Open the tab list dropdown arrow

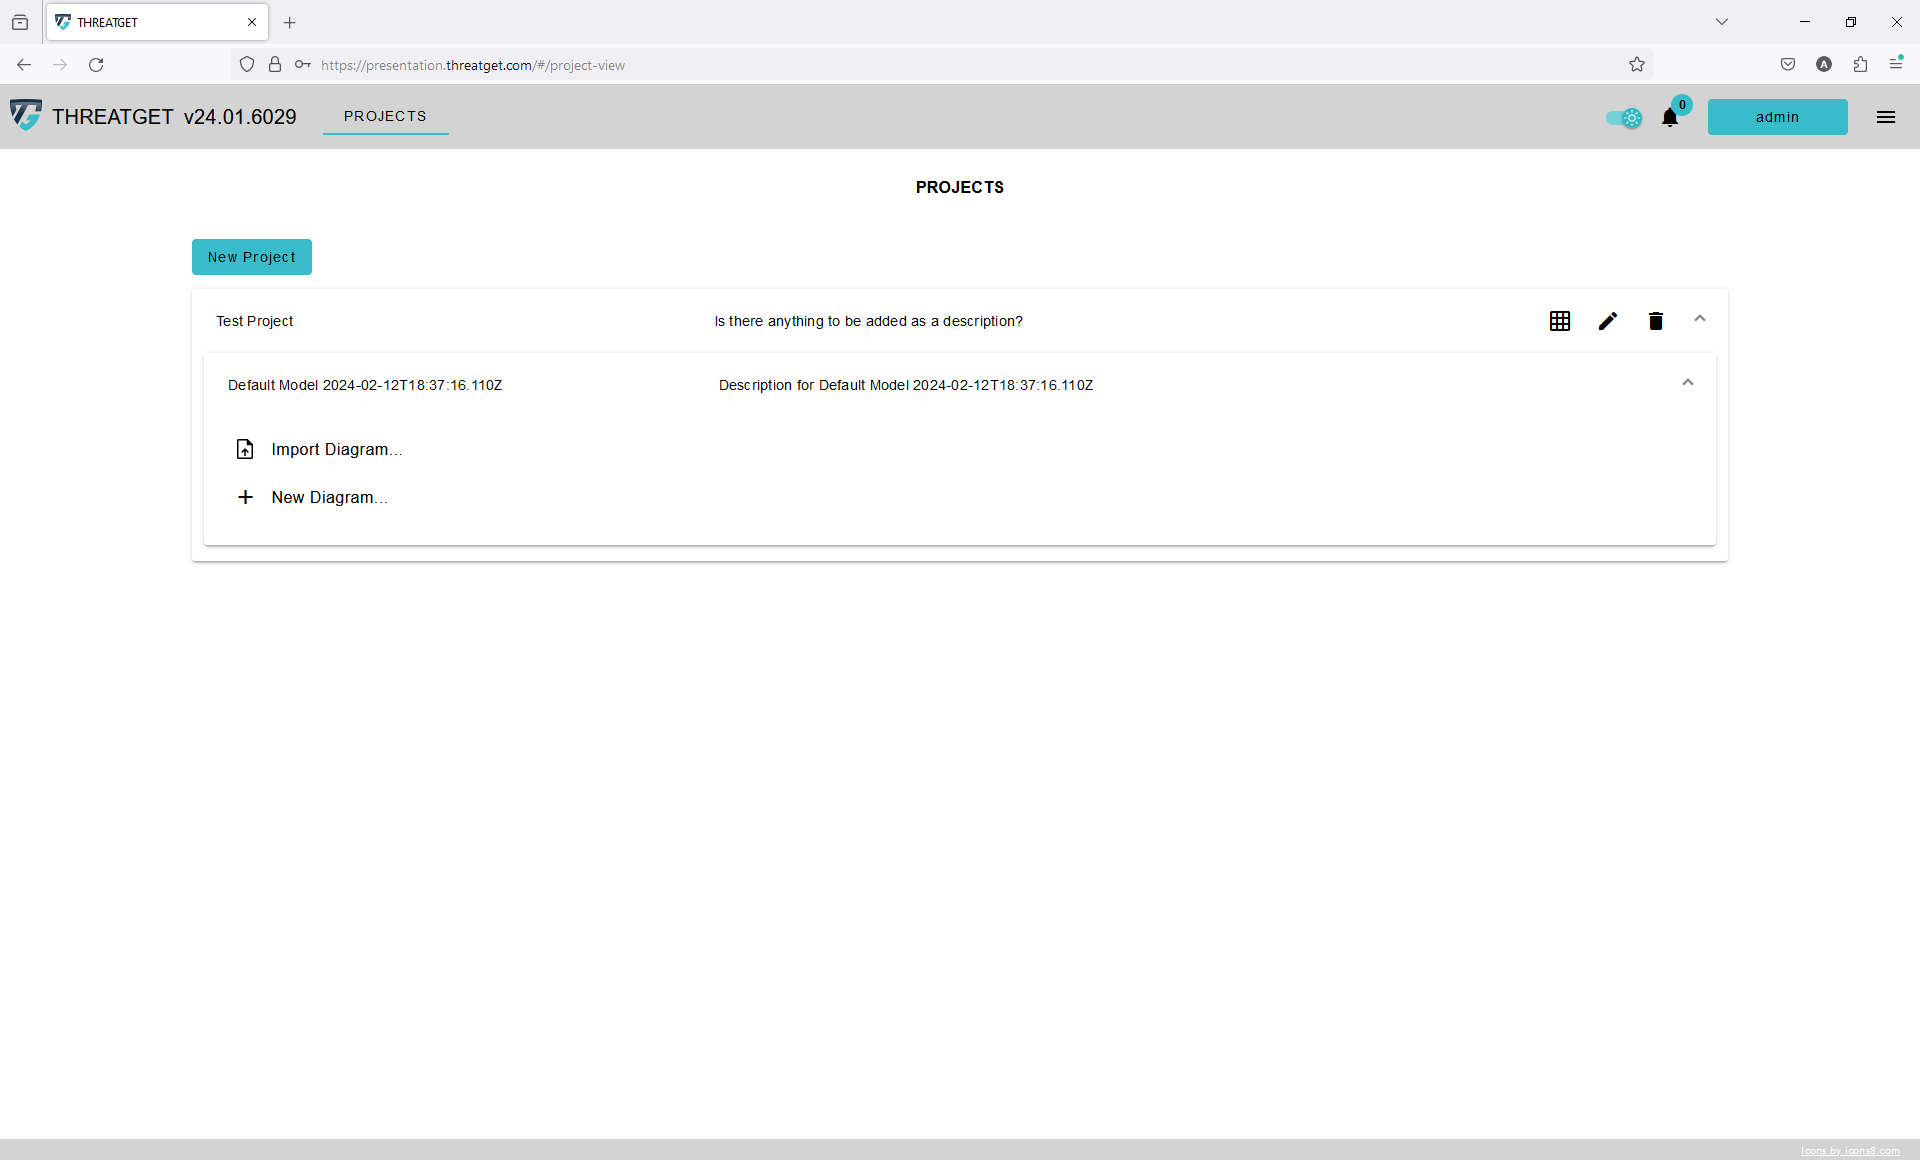[x=1722, y=21]
